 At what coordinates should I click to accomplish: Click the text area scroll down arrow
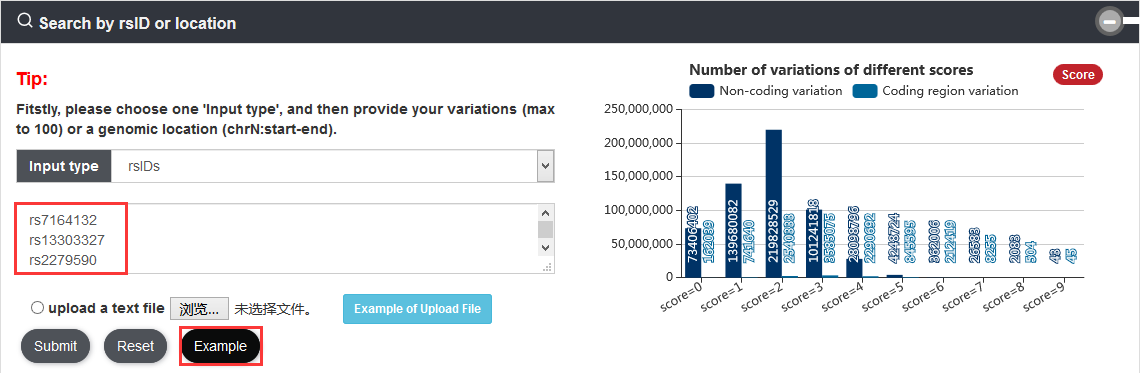(x=545, y=249)
